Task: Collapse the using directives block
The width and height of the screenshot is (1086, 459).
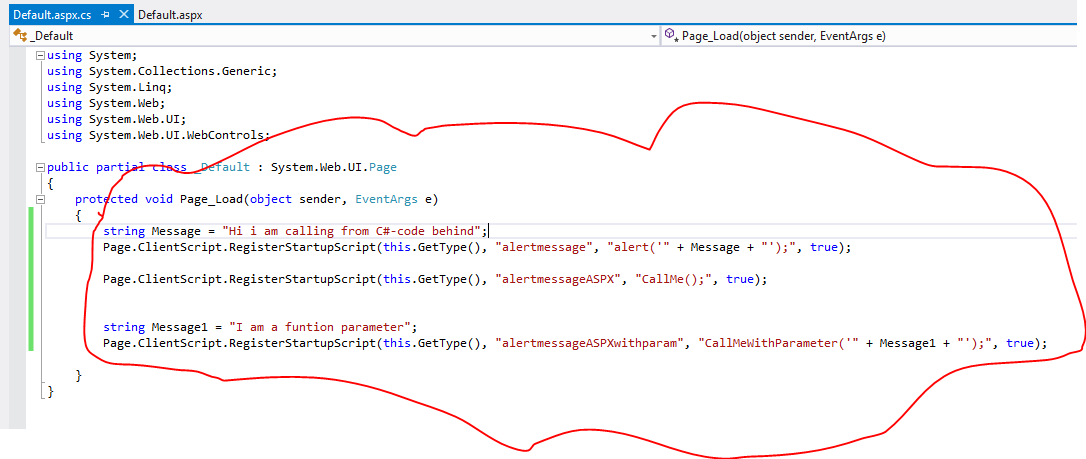Action: [40, 55]
